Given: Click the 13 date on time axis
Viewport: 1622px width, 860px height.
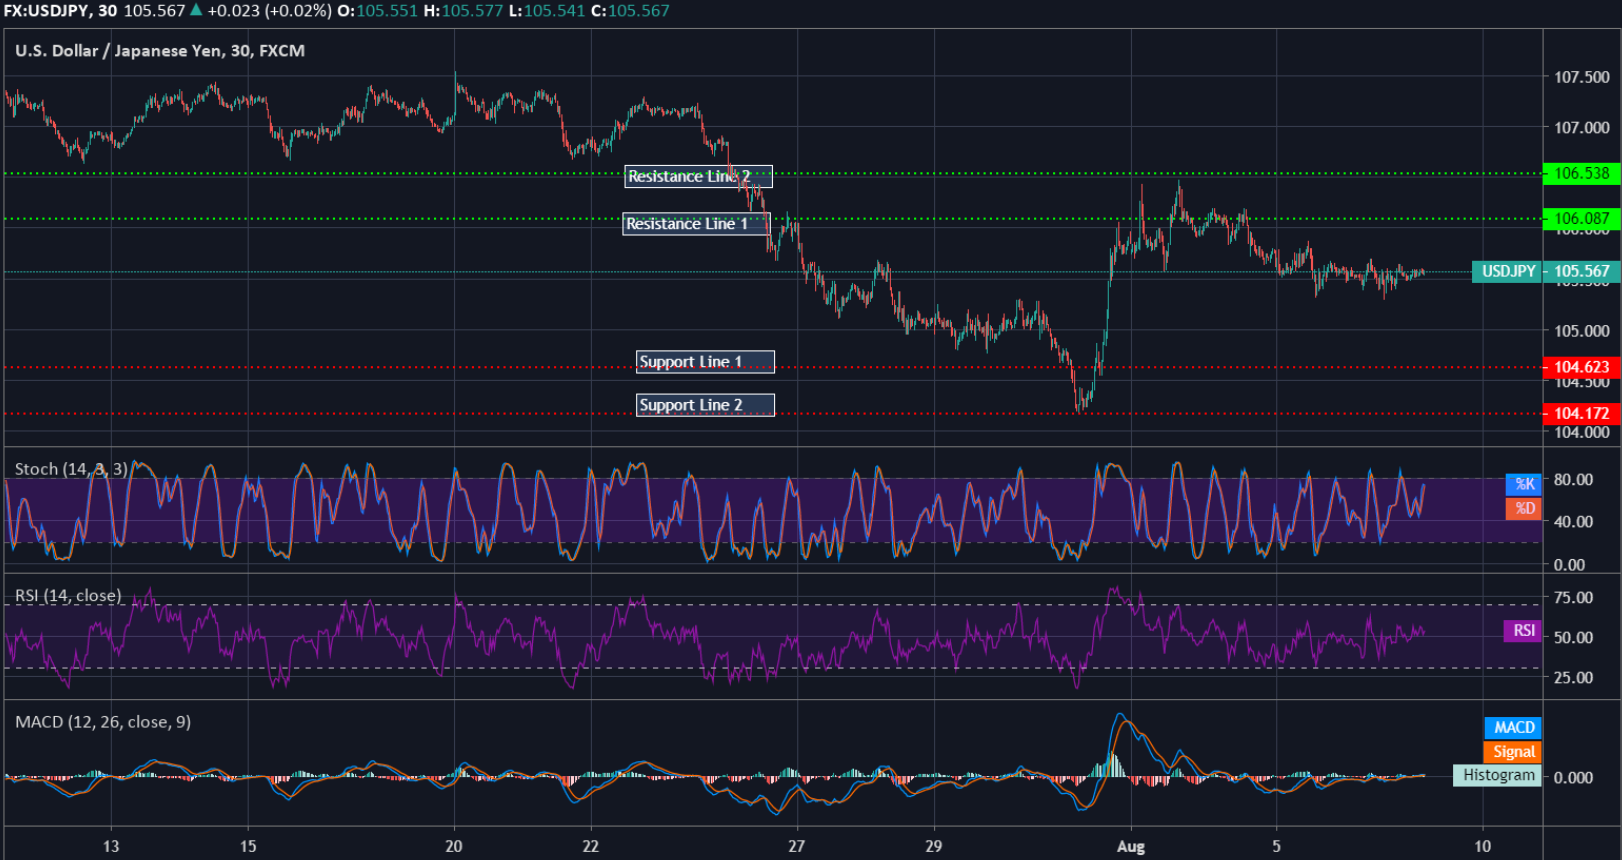Looking at the screenshot, I should click(111, 846).
